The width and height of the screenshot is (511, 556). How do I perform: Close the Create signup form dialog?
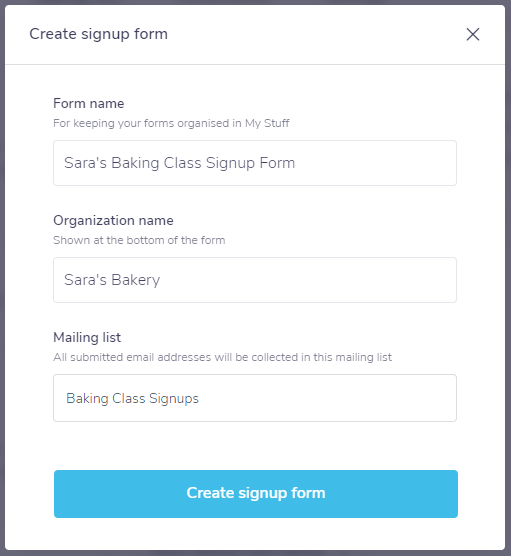472,34
